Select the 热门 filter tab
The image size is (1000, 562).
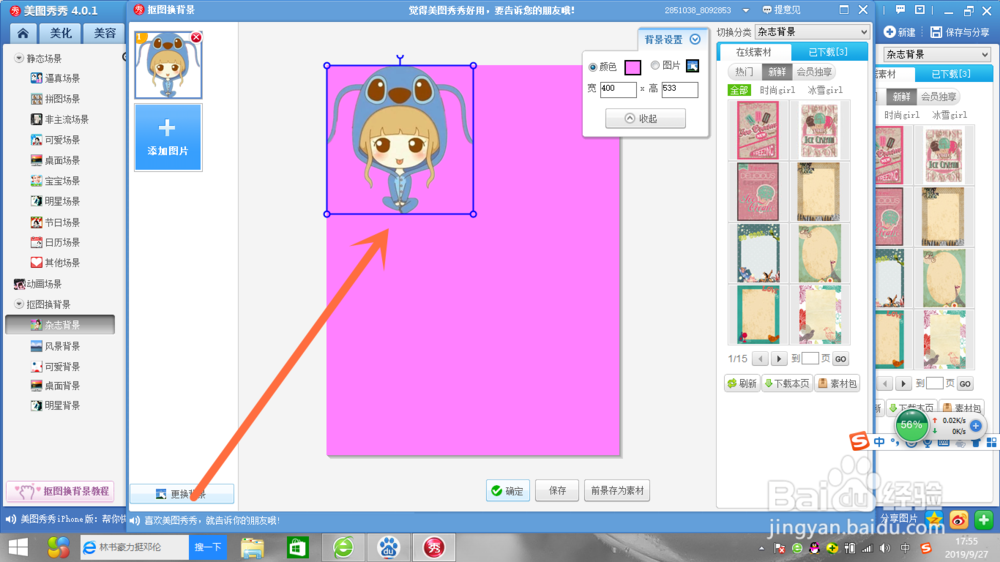744,71
